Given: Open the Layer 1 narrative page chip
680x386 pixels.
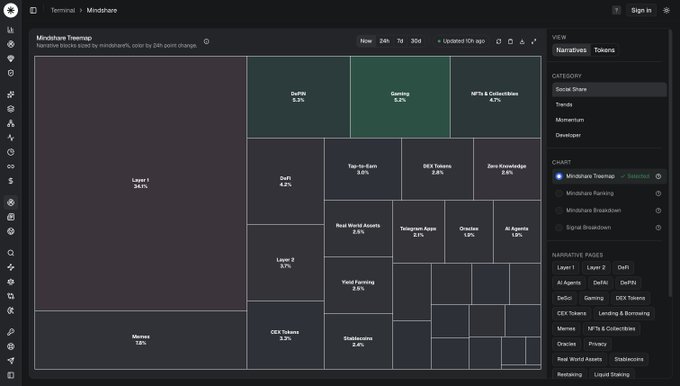Looking at the screenshot, I should pyautogui.click(x=566, y=268).
